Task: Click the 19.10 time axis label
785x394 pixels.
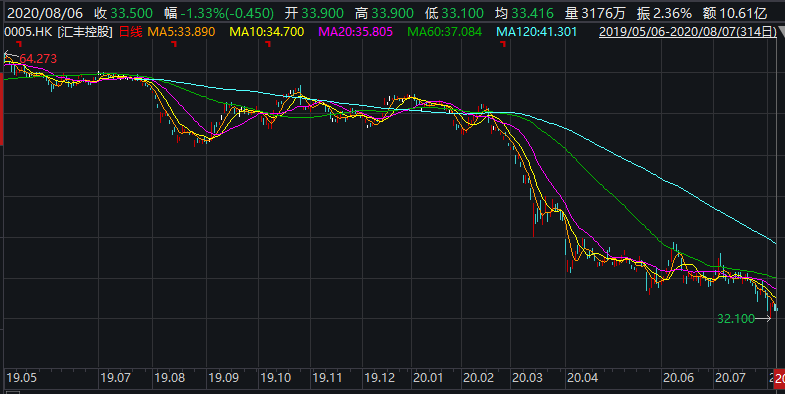Action: (275, 377)
